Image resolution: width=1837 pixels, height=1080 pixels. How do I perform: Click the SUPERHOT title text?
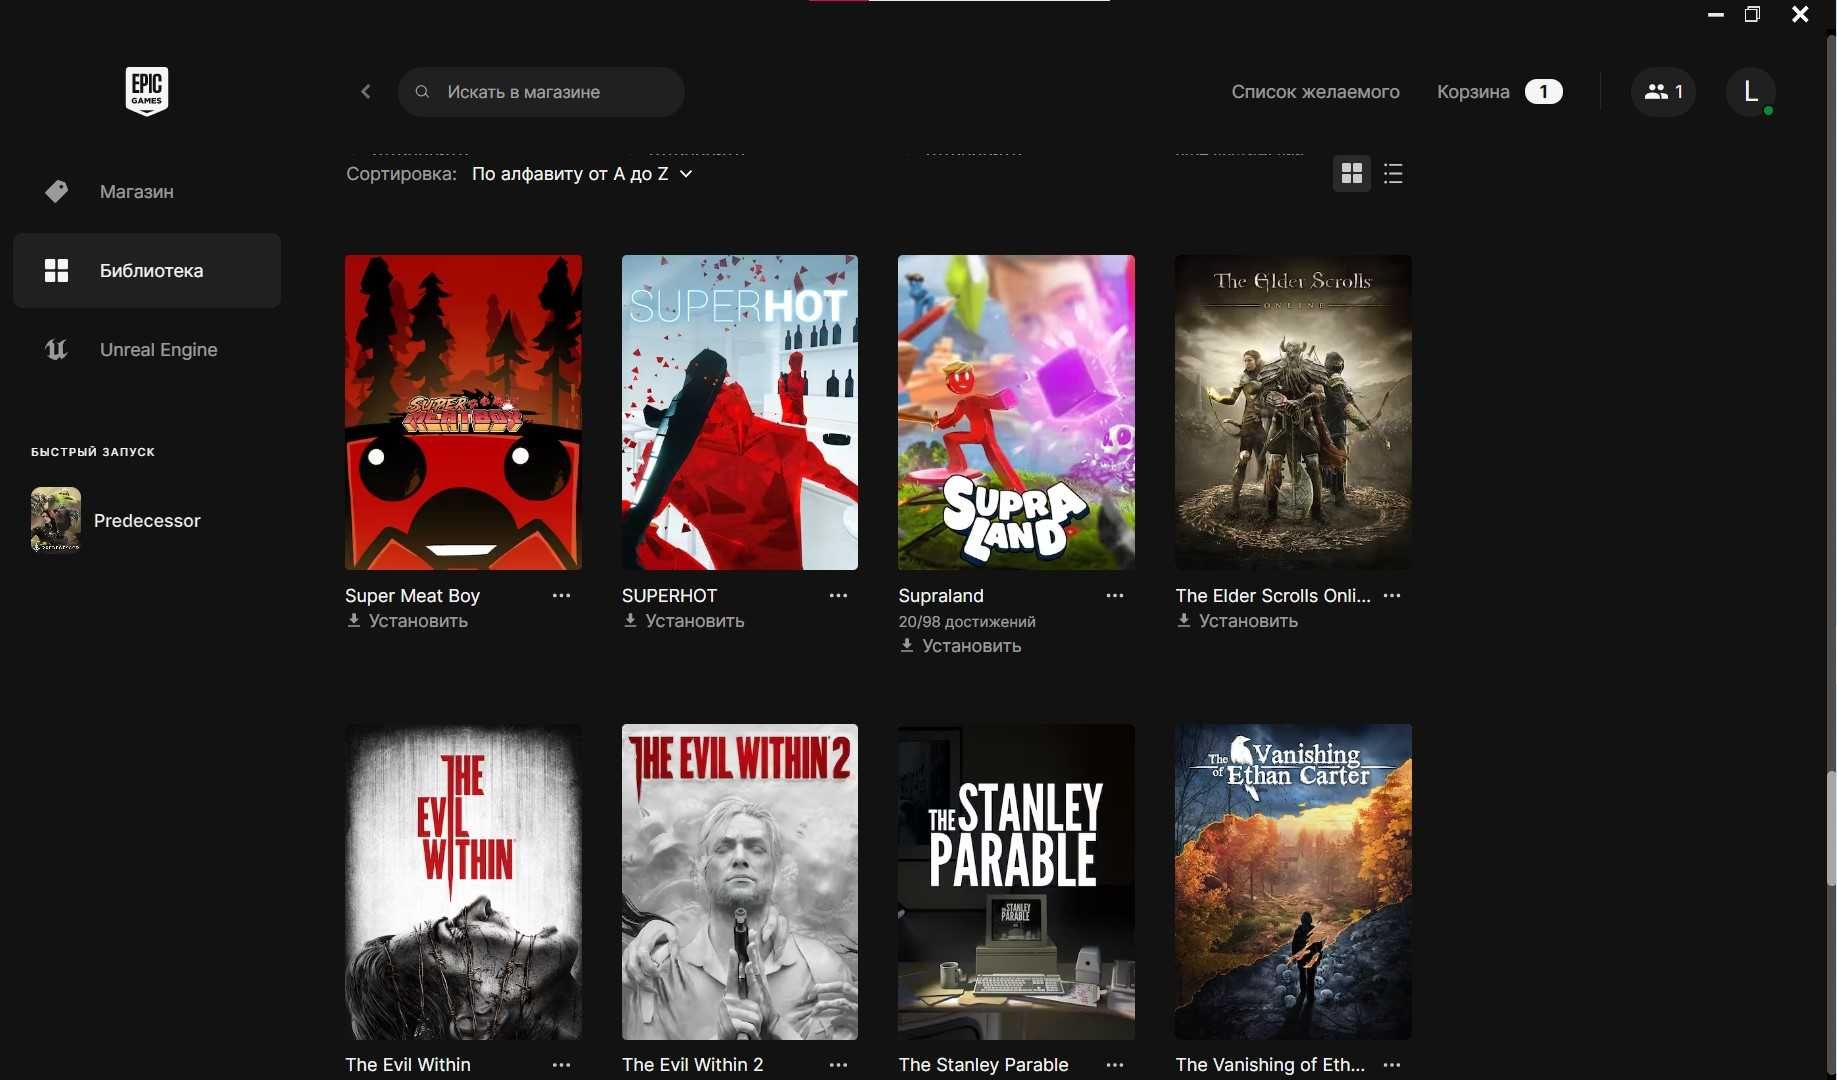click(x=669, y=596)
